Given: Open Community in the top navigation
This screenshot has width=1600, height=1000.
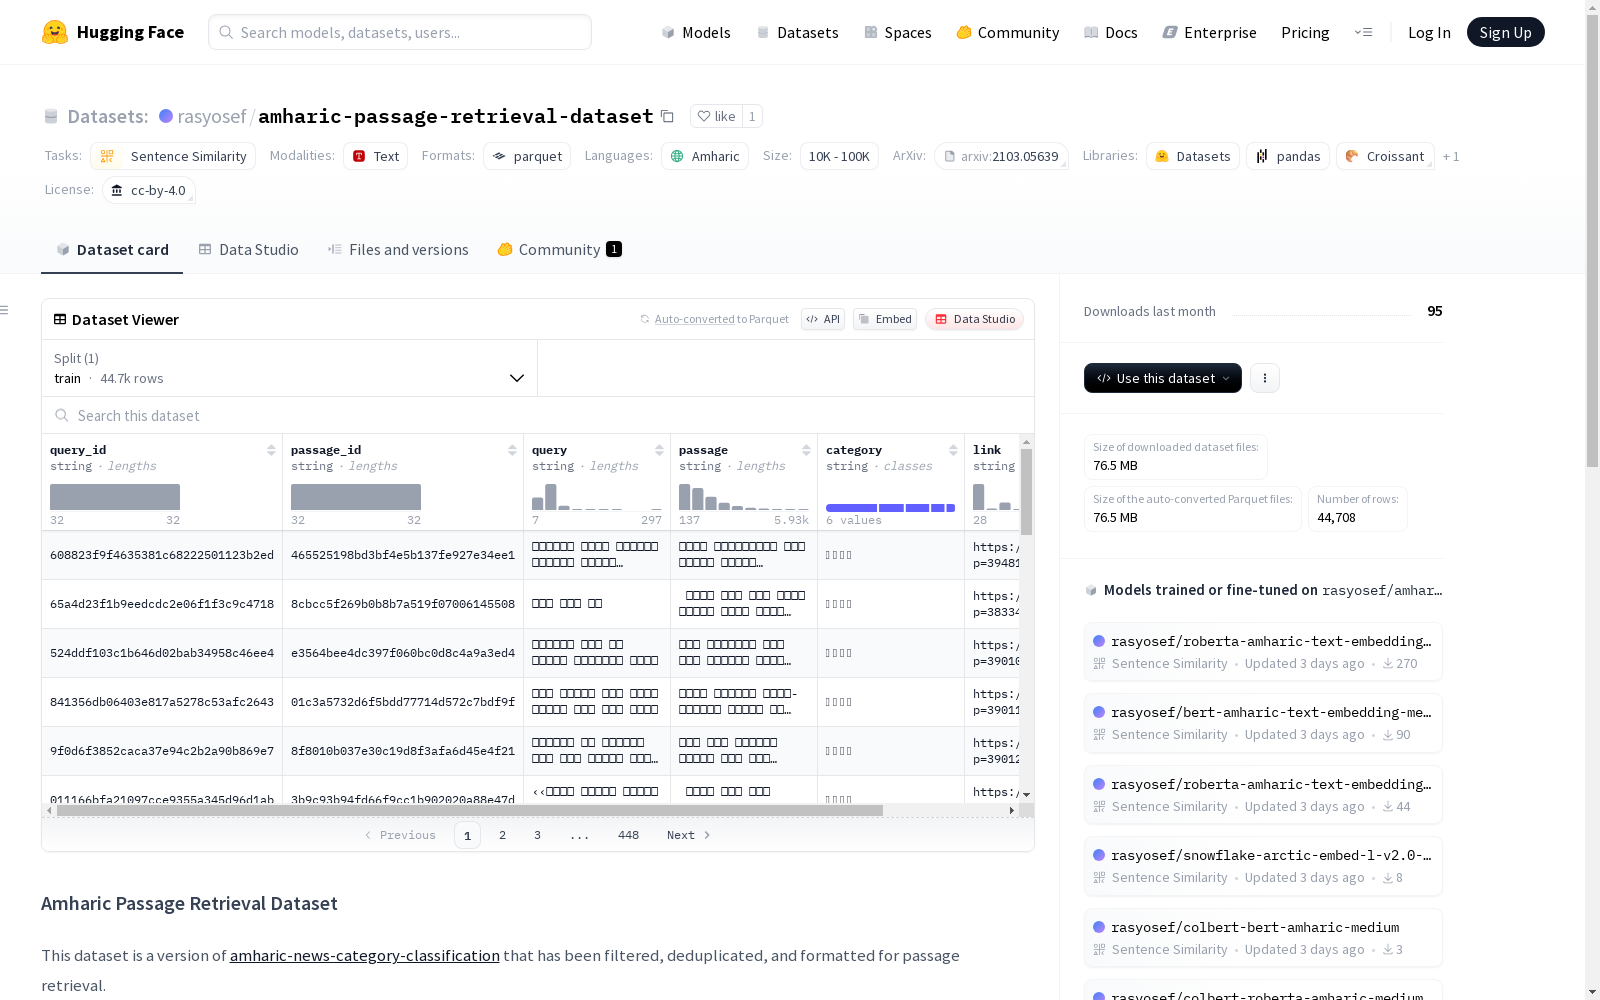Looking at the screenshot, I should (1008, 32).
